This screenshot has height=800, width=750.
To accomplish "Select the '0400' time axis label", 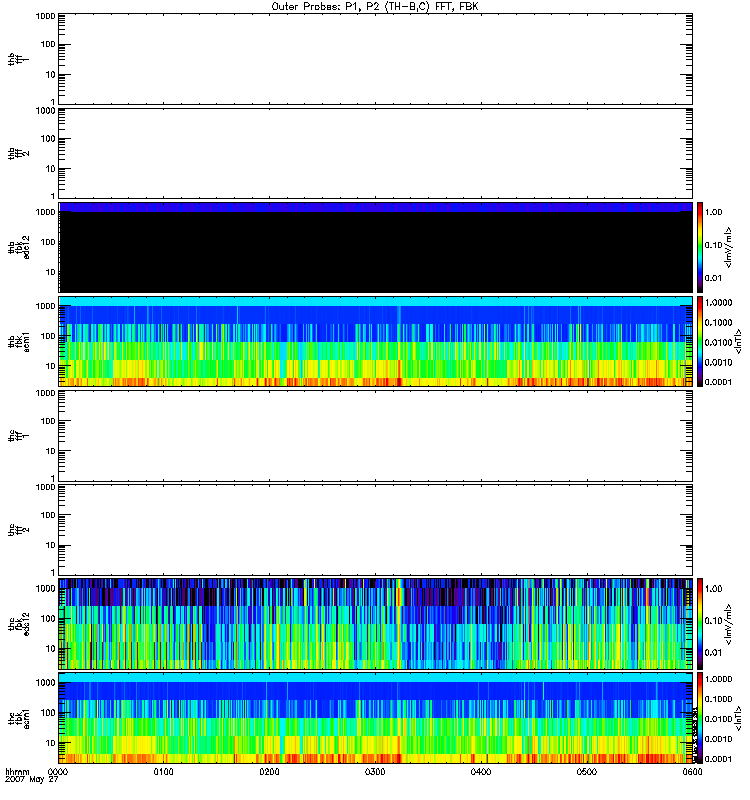I will pyautogui.click(x=481, y=772).
